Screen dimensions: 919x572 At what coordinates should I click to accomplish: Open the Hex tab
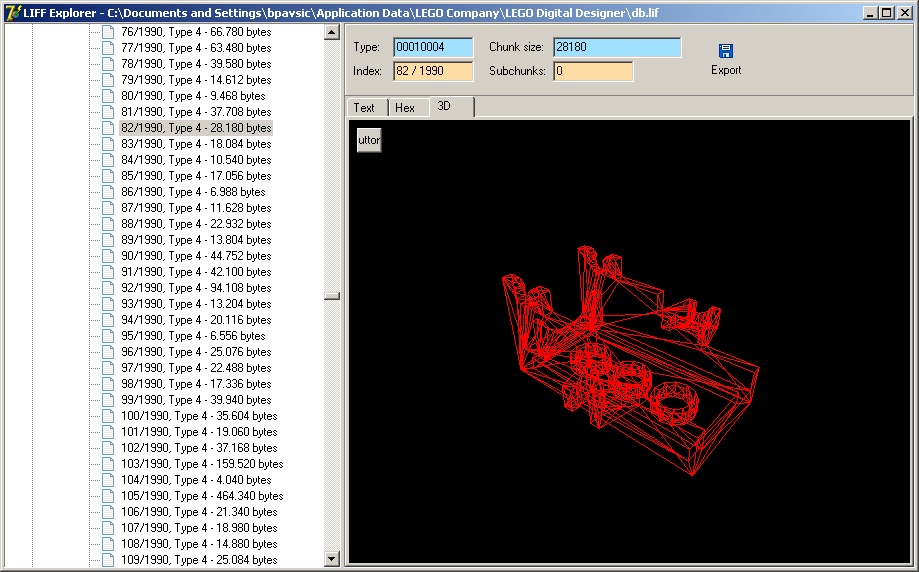coord(405,108)
